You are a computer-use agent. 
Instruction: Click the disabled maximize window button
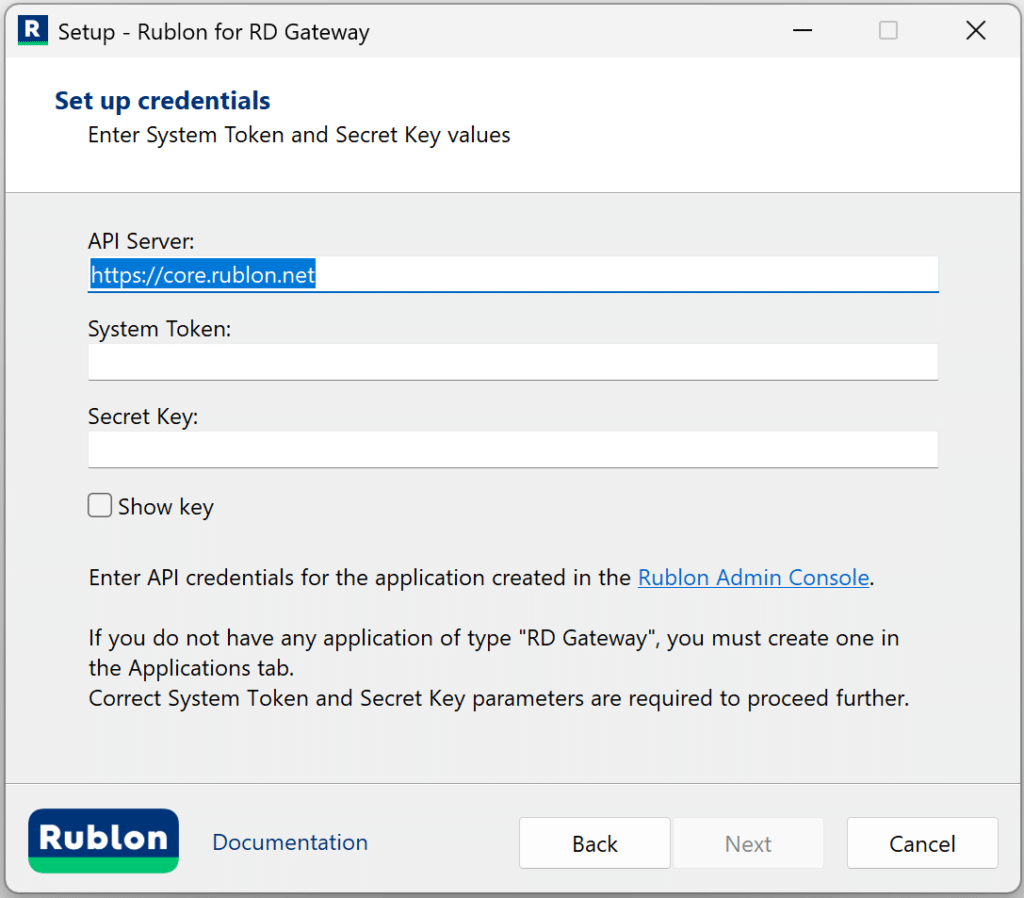click(x=888, y=31)
